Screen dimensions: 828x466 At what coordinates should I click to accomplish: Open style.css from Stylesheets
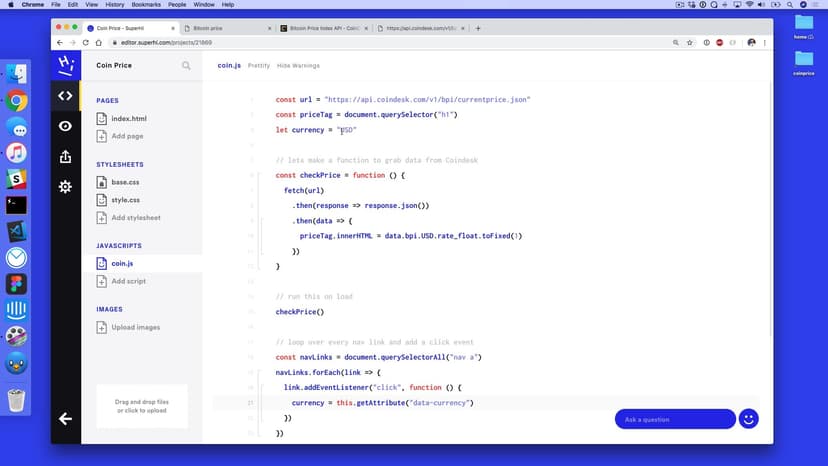point(125,200)
